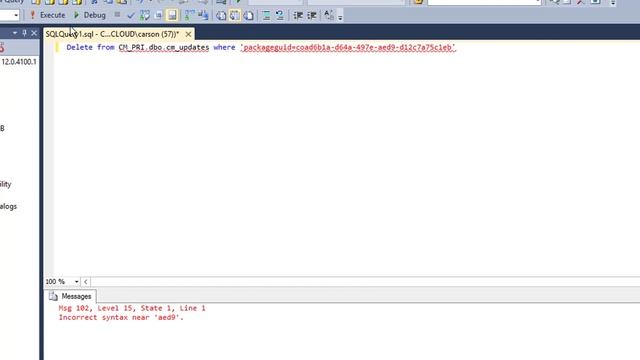Uncomment the selected lines

click(x=280, y=16)
